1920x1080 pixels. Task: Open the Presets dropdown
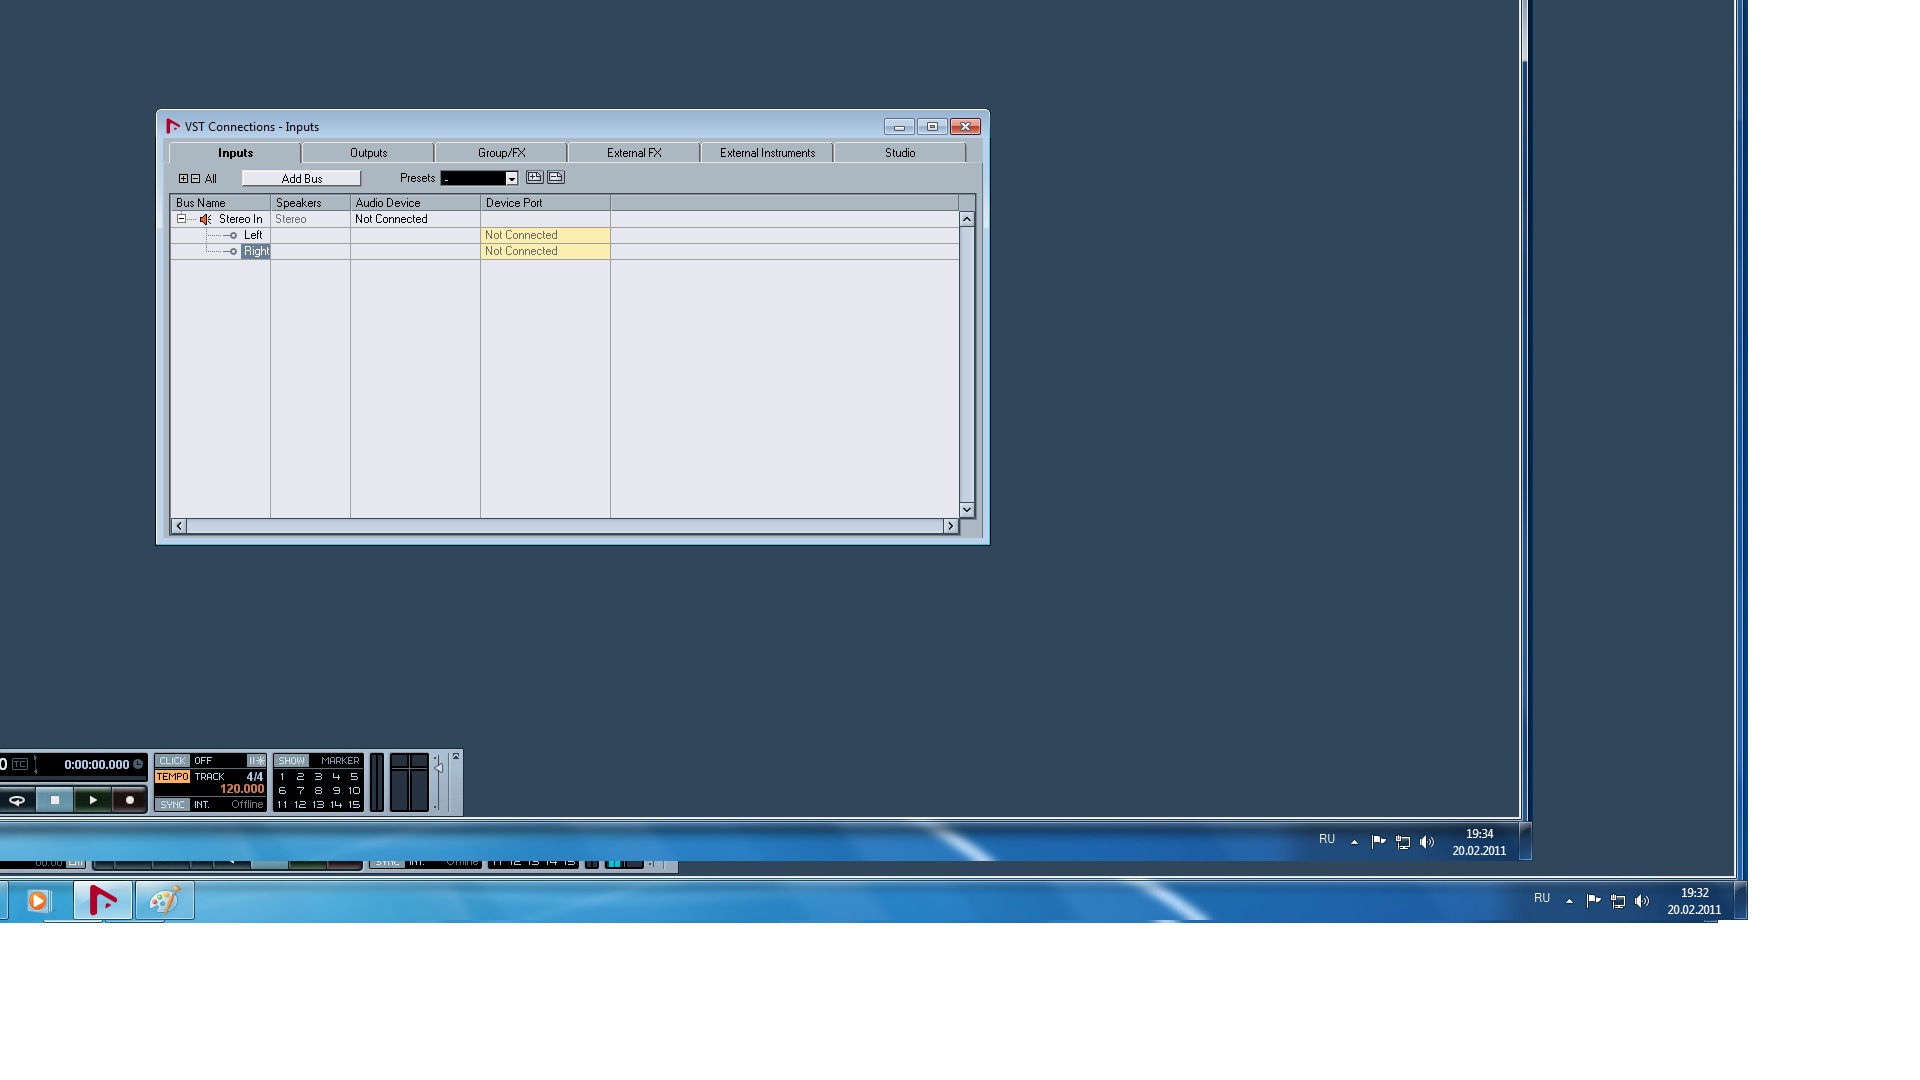pos(511,179)
